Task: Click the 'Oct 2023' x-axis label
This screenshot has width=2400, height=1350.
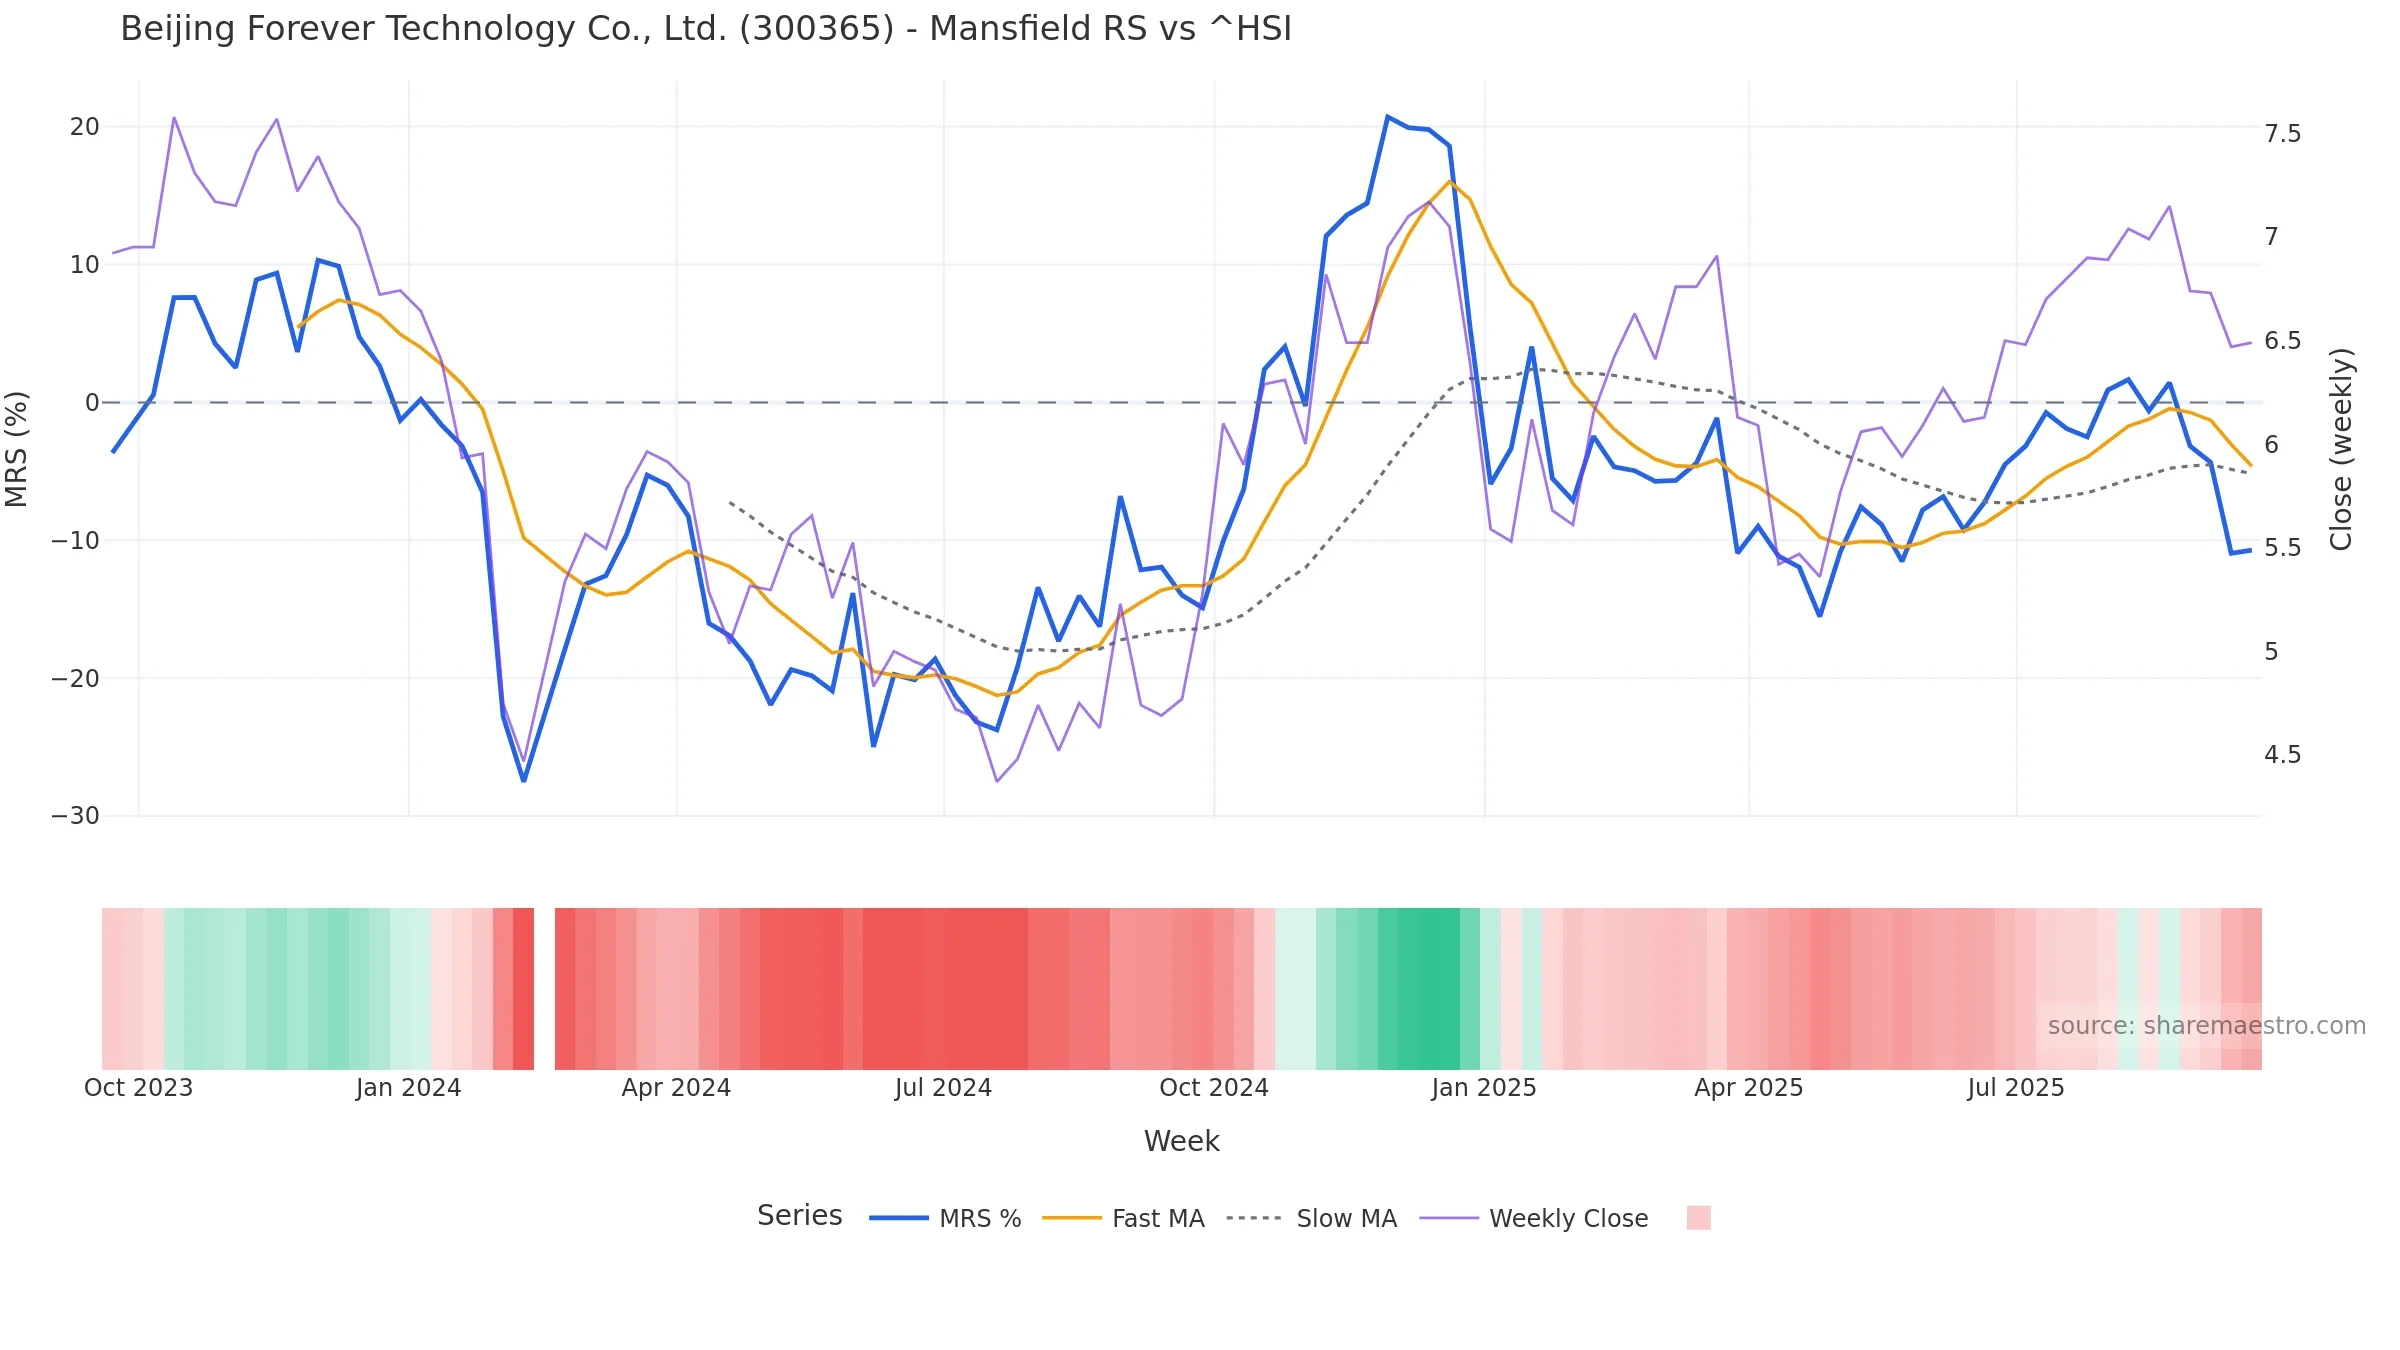Action: point(138,1088)
